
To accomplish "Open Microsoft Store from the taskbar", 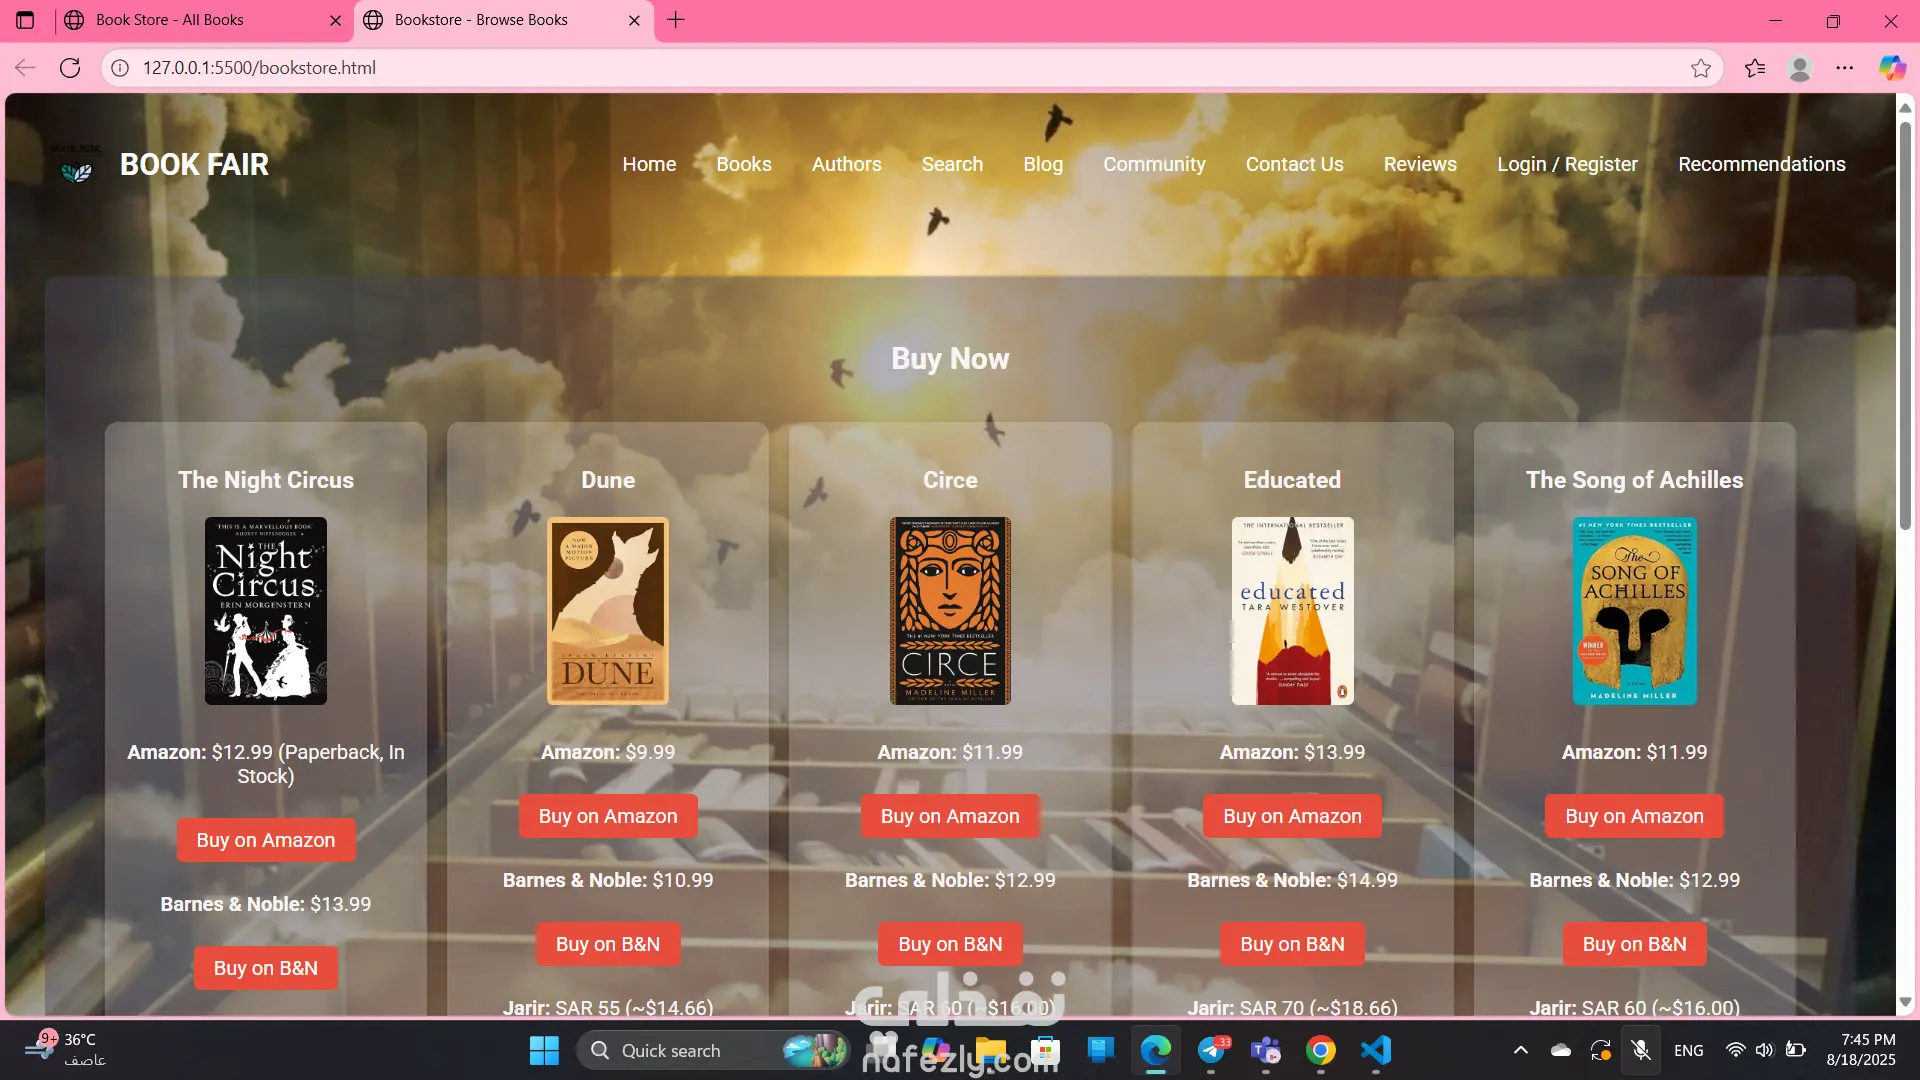I will [1046, 1050].
